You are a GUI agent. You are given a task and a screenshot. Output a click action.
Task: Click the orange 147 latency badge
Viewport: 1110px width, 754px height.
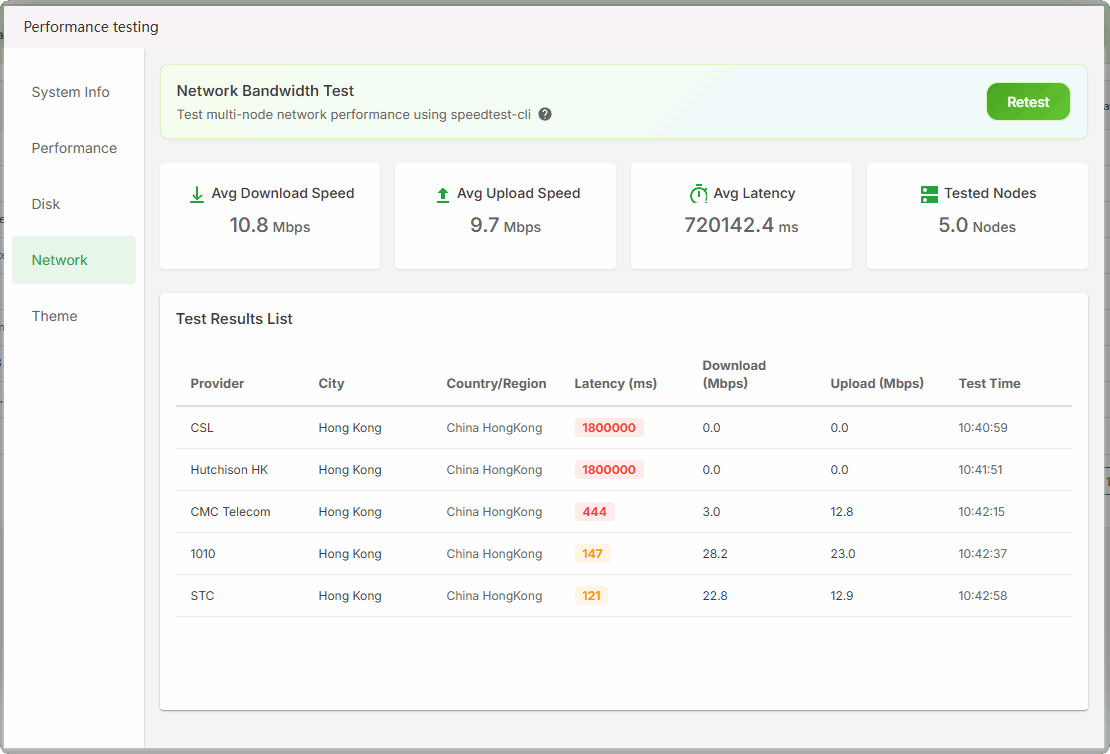[x=592, y=554]
